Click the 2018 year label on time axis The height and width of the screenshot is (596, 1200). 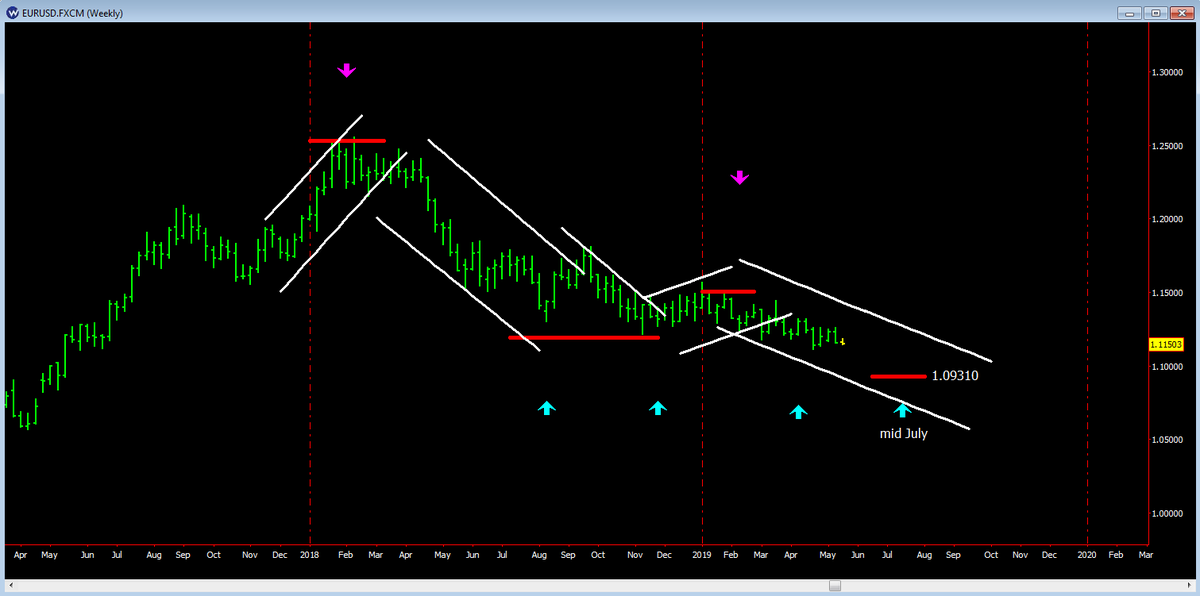click(310, 553)
